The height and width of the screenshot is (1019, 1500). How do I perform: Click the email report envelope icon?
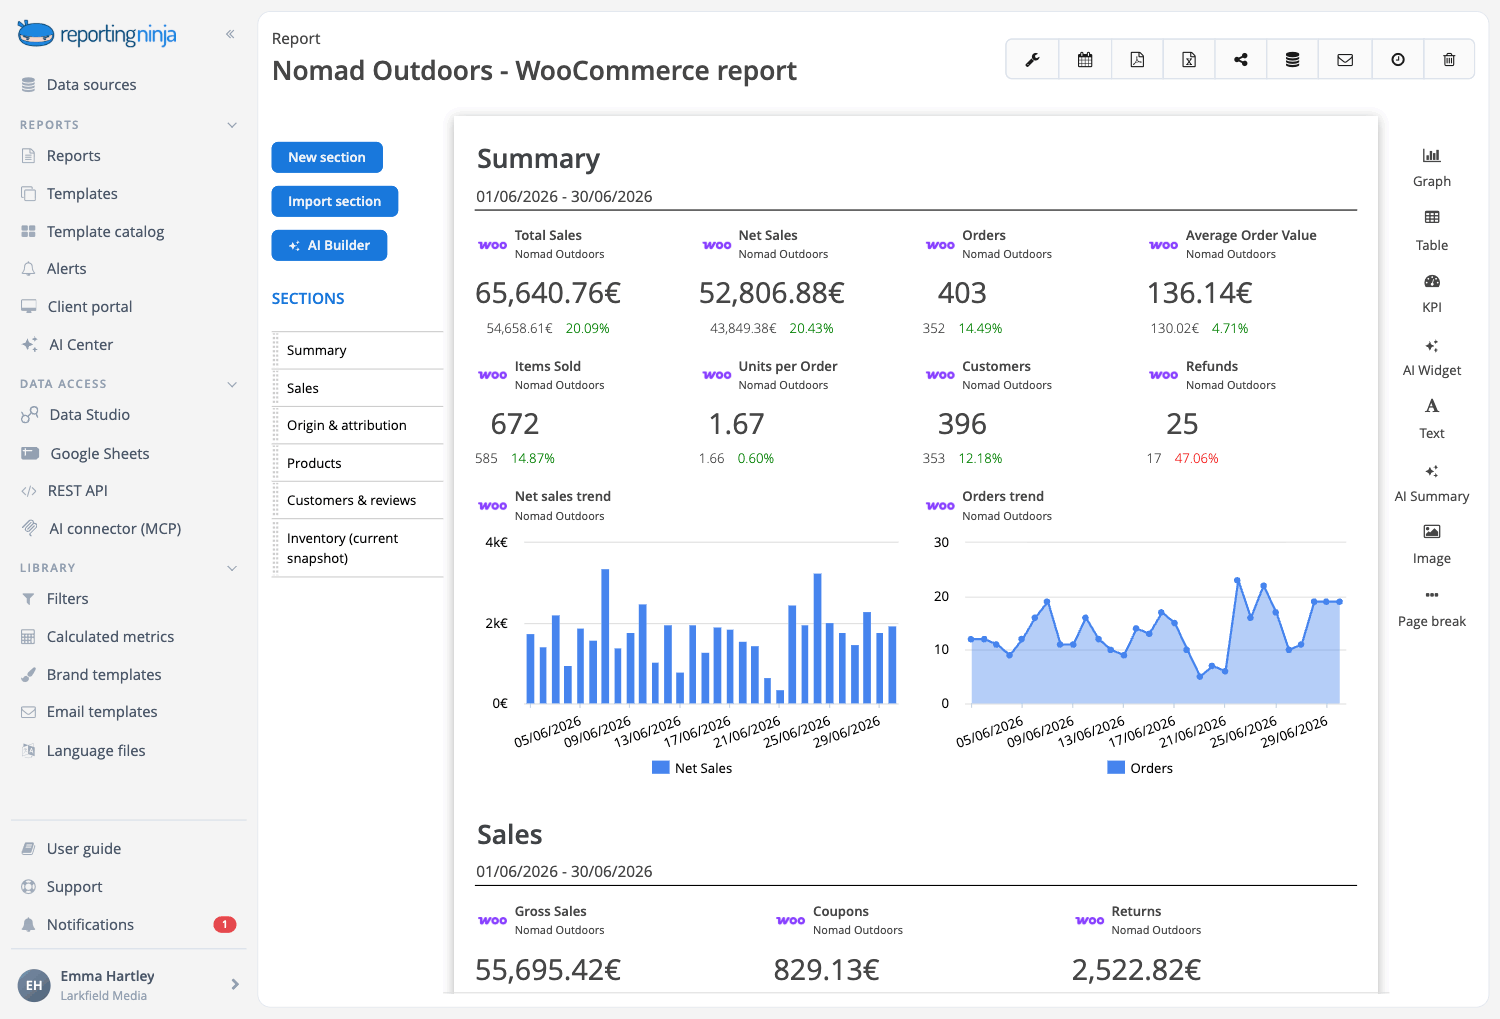(1345, 60)
